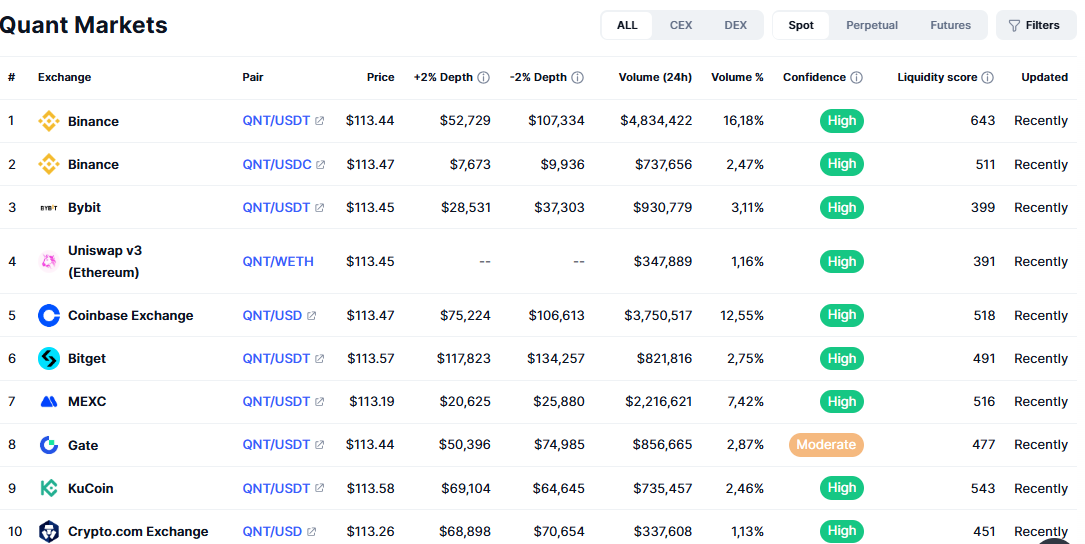Click the MEXC exchange logo
This screenshot has height=544, width=1085.
(x=48, y=401)
